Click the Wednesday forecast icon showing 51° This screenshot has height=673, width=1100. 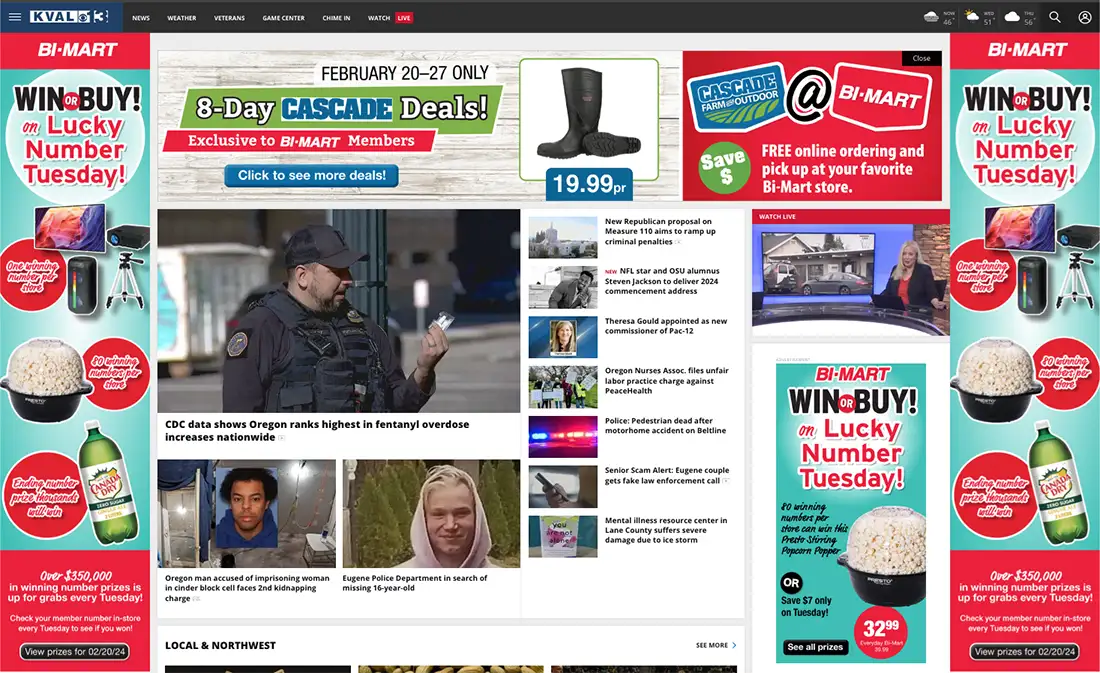click(972, 16)
